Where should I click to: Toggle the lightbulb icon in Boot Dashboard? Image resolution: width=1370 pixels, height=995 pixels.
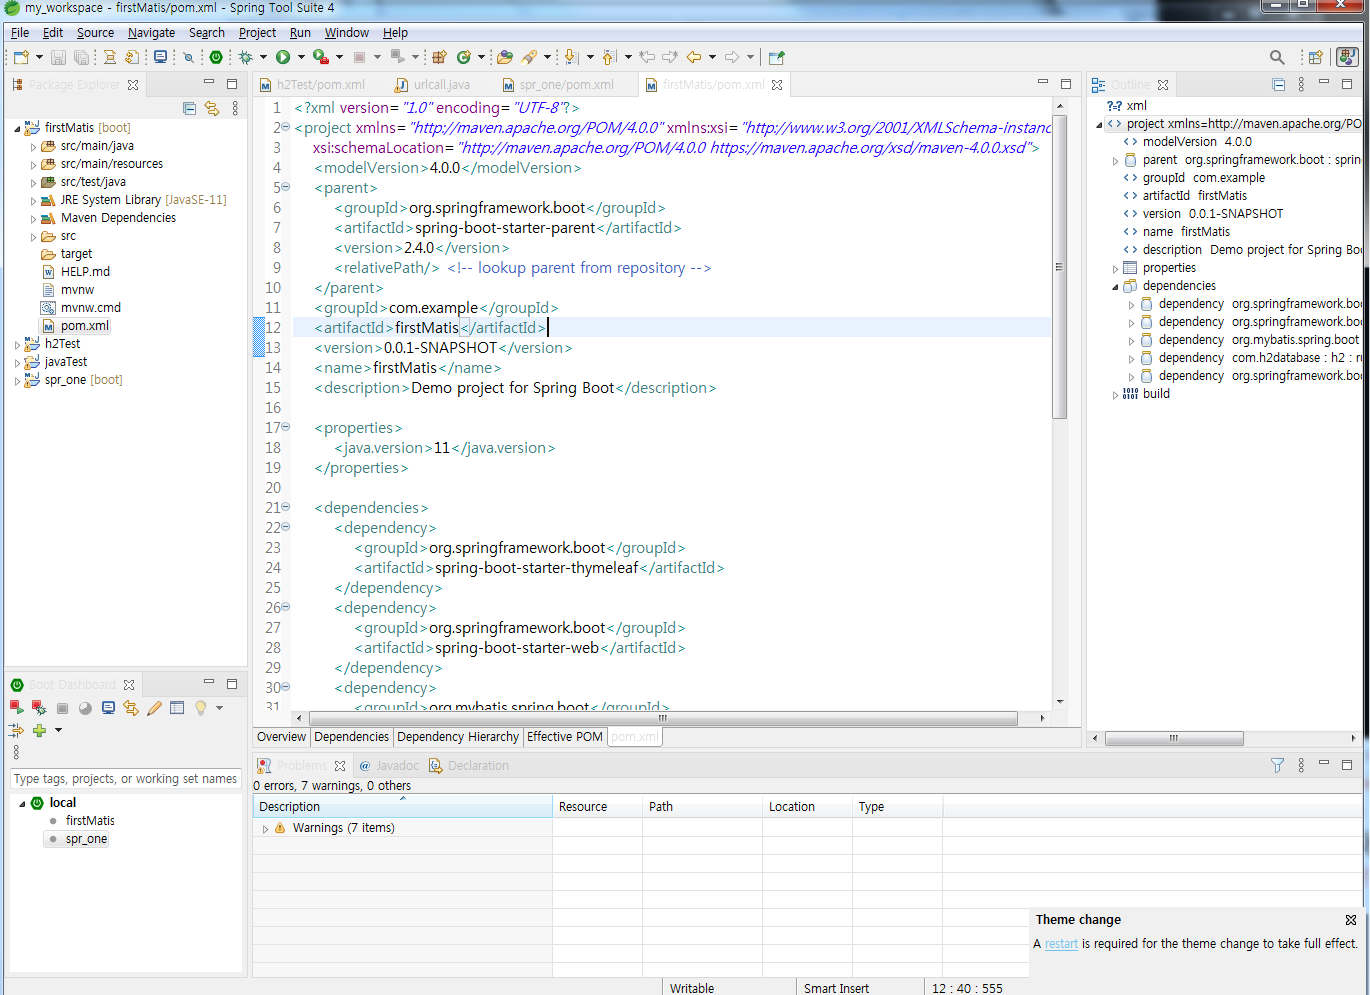pos(200,708)
